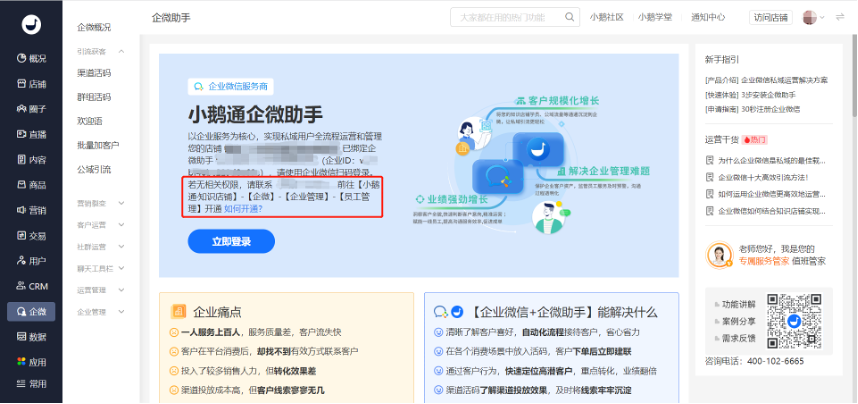Go to 小鹅学堂
Image resolution: width=858 pixels, height=404 pixels.
(655, 18)
